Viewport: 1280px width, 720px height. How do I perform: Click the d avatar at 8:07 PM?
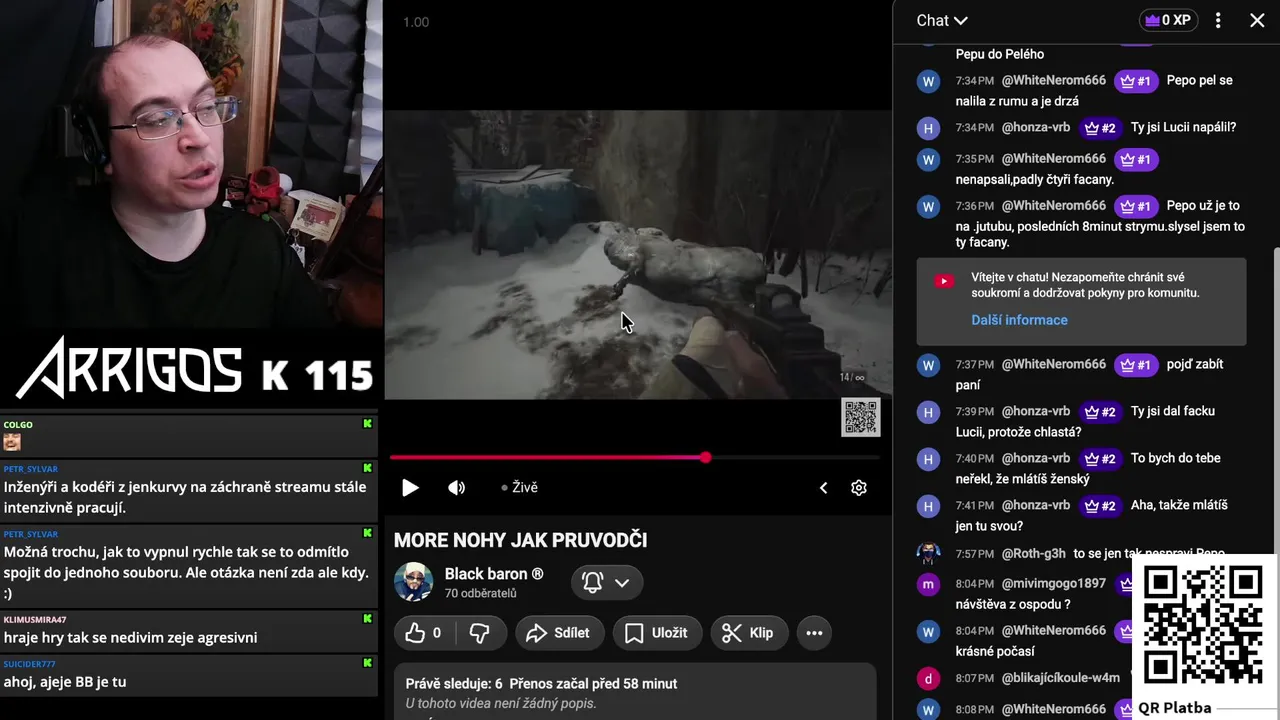[x=928, y=679]
